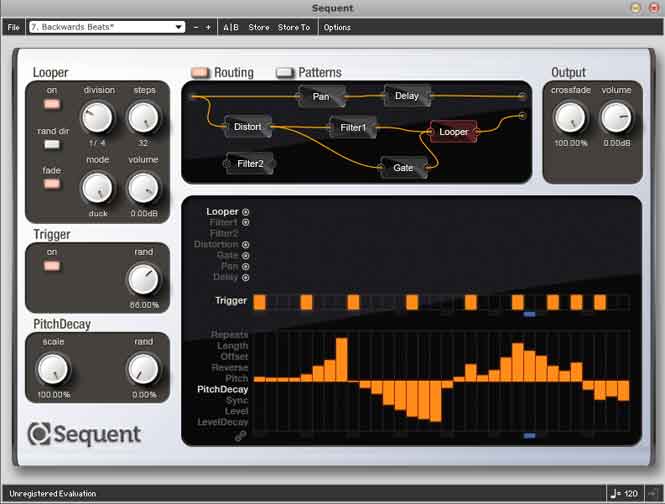Viewport: 665px width, 504px height.
Task: Click the upper output connector in routing
Action: tap(522, 97)
